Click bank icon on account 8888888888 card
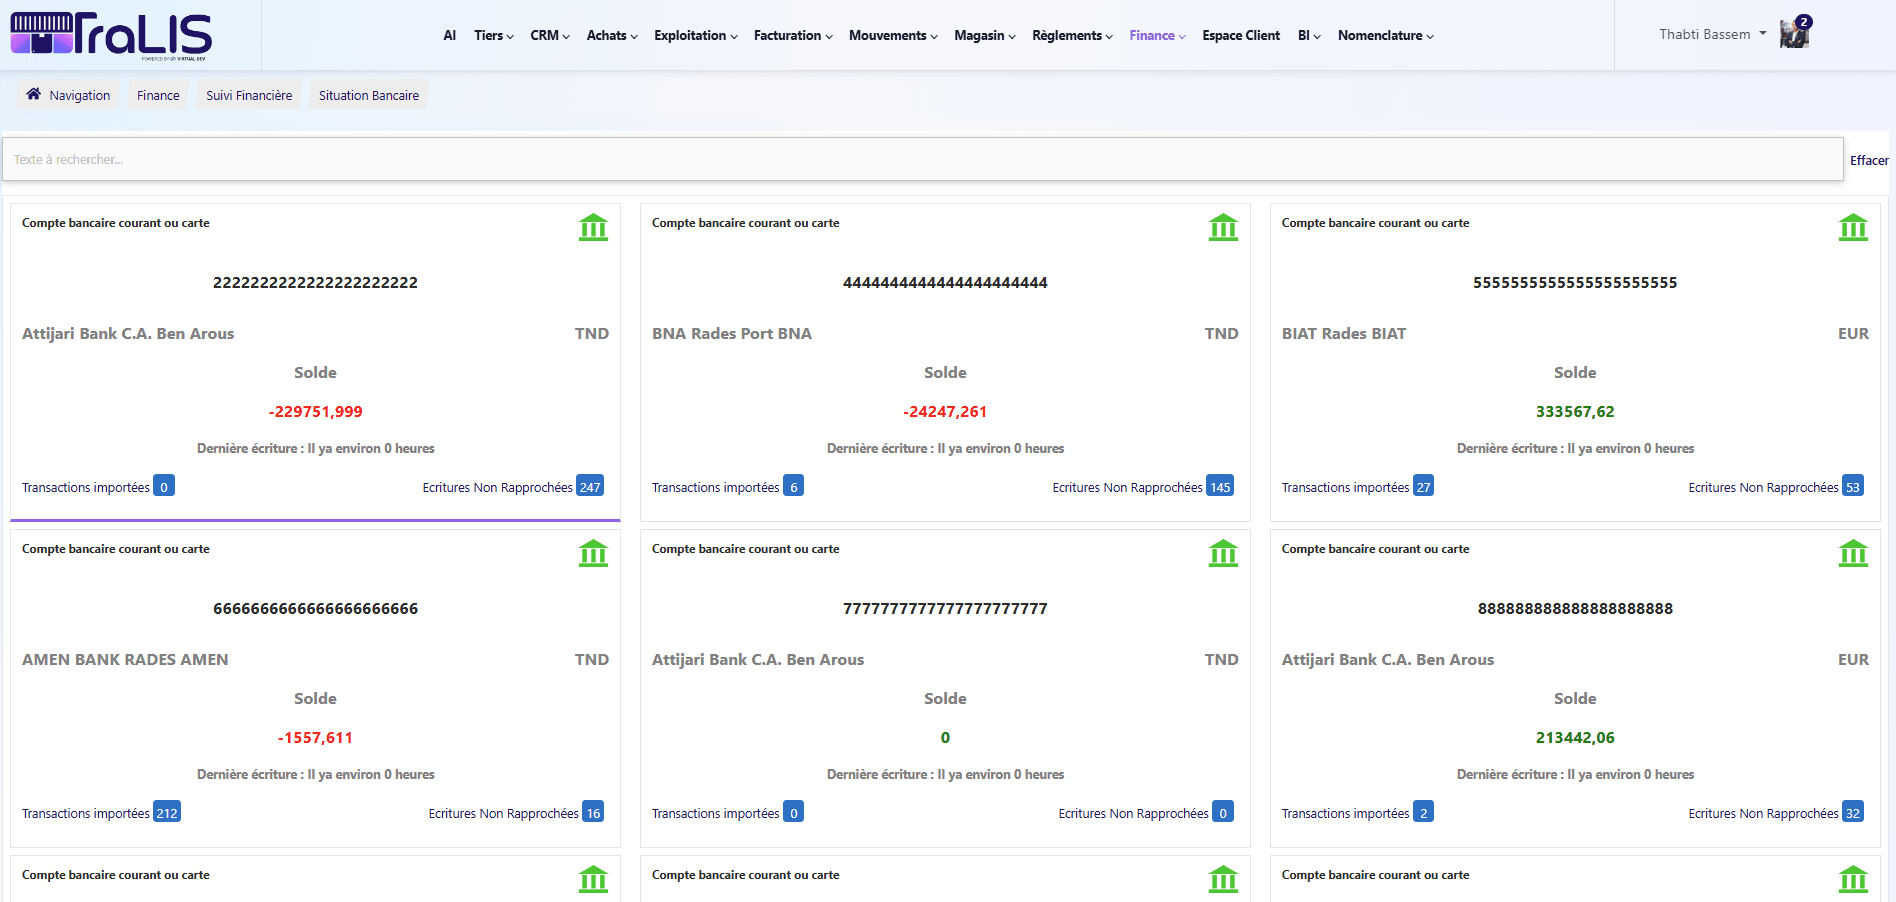 click(1853, 554)
